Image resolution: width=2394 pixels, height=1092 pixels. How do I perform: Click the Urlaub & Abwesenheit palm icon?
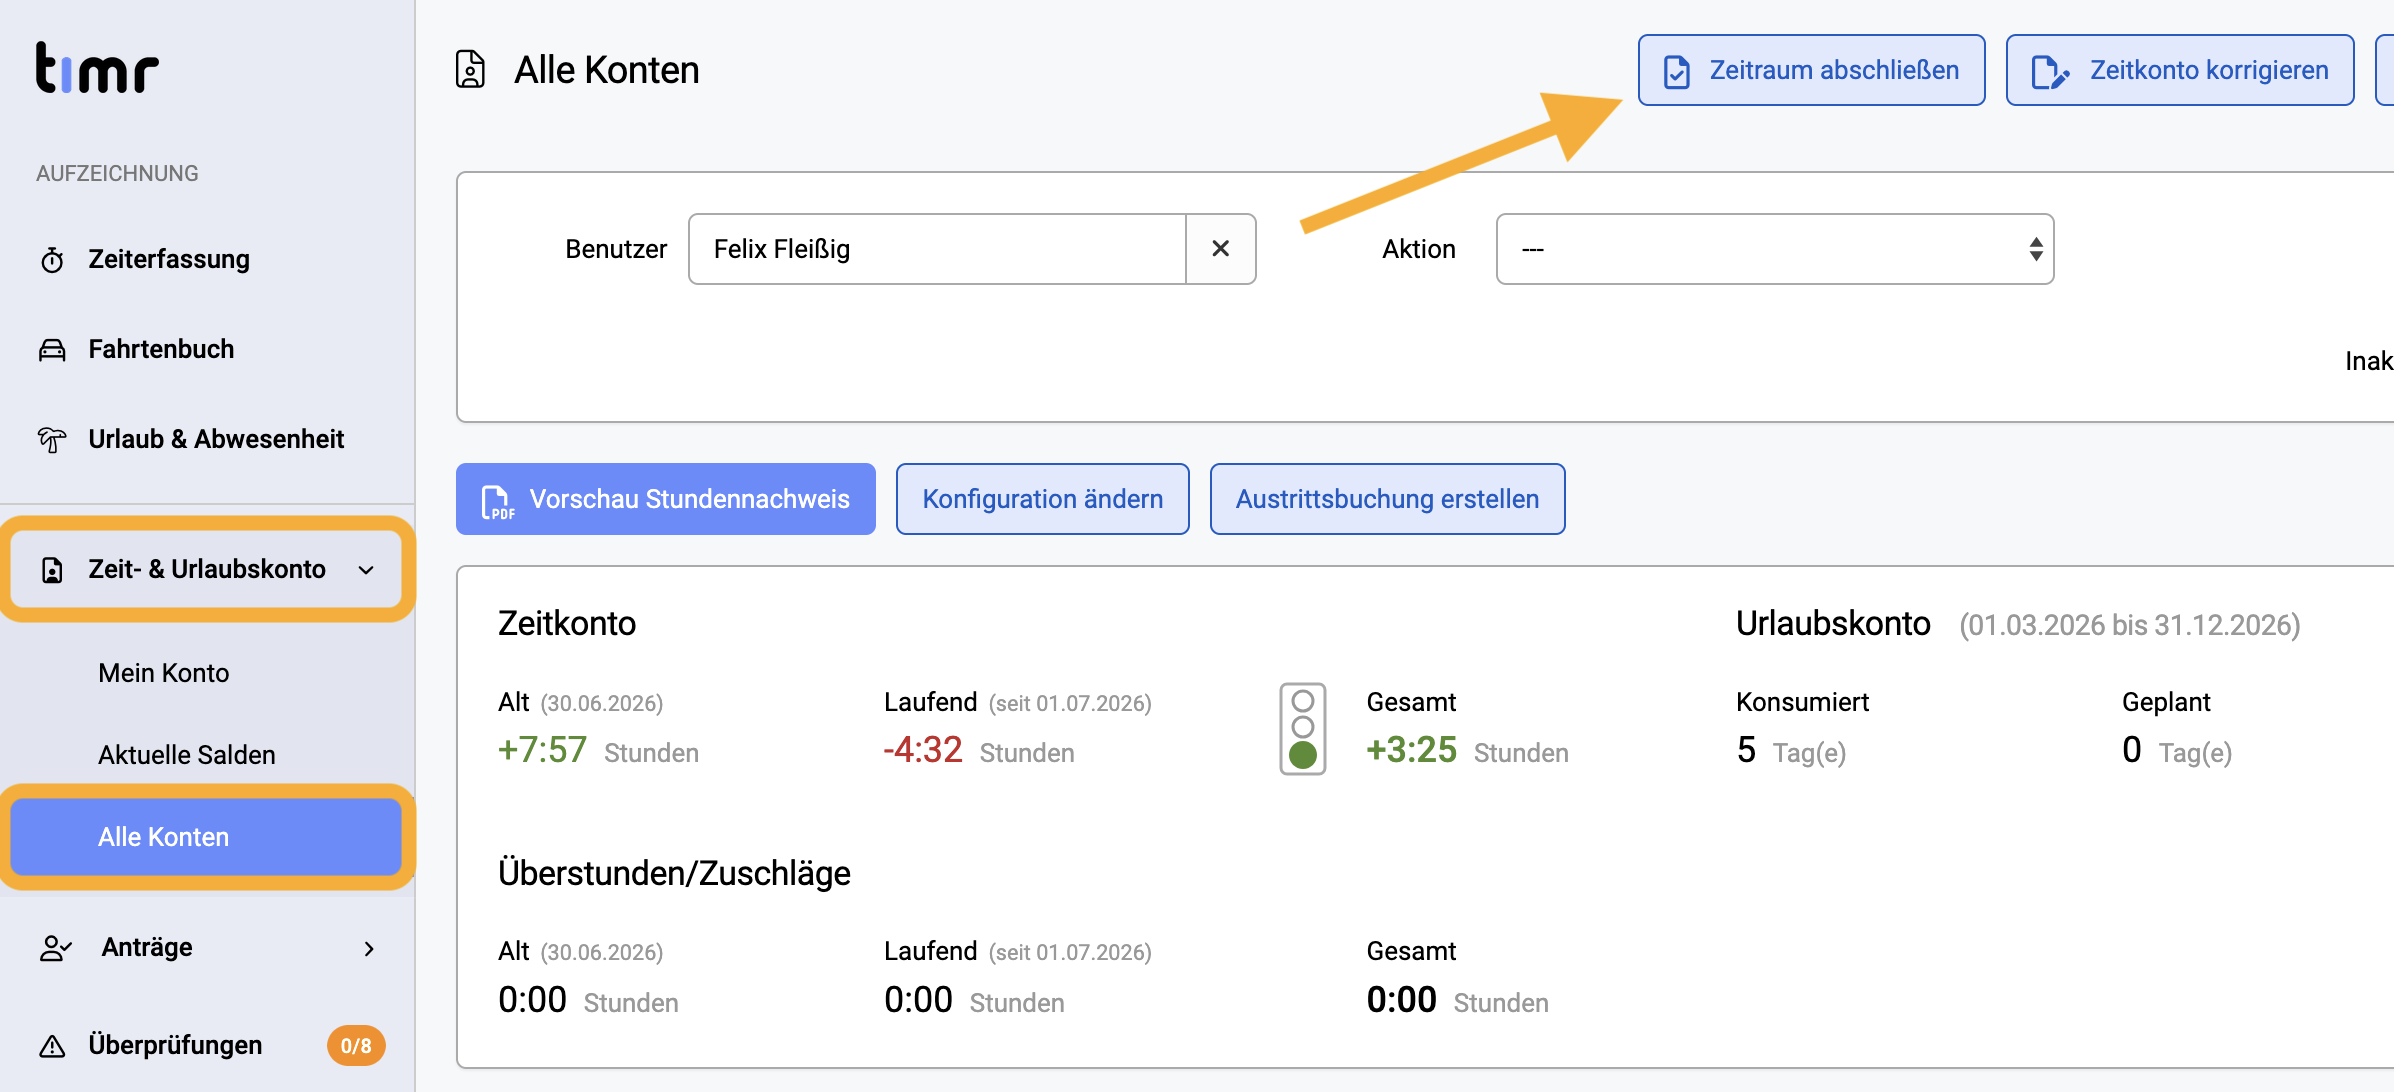pos(52,439)
